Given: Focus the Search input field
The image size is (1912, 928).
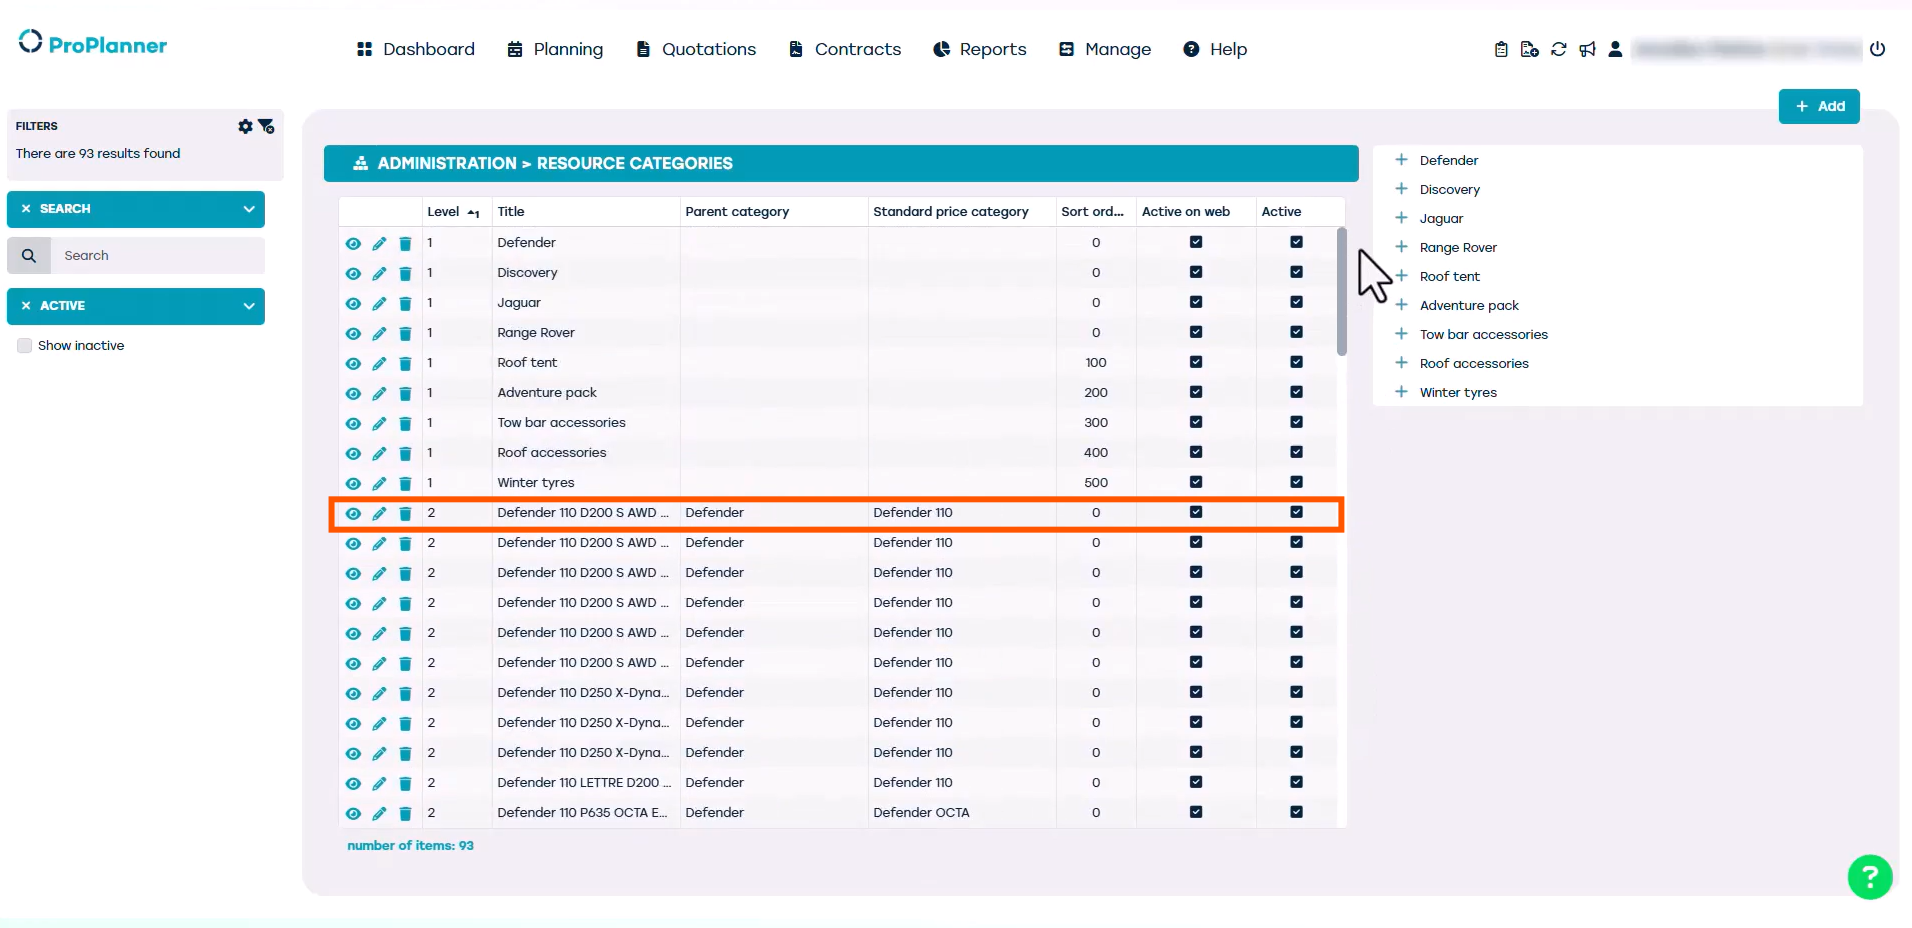Looking at the screenshot, I should click(x=158, y=256).
